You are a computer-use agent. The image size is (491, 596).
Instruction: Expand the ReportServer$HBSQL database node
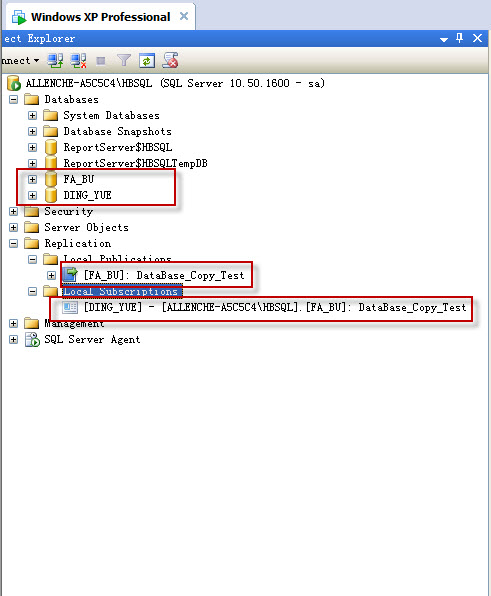click(x=33, y=147)
